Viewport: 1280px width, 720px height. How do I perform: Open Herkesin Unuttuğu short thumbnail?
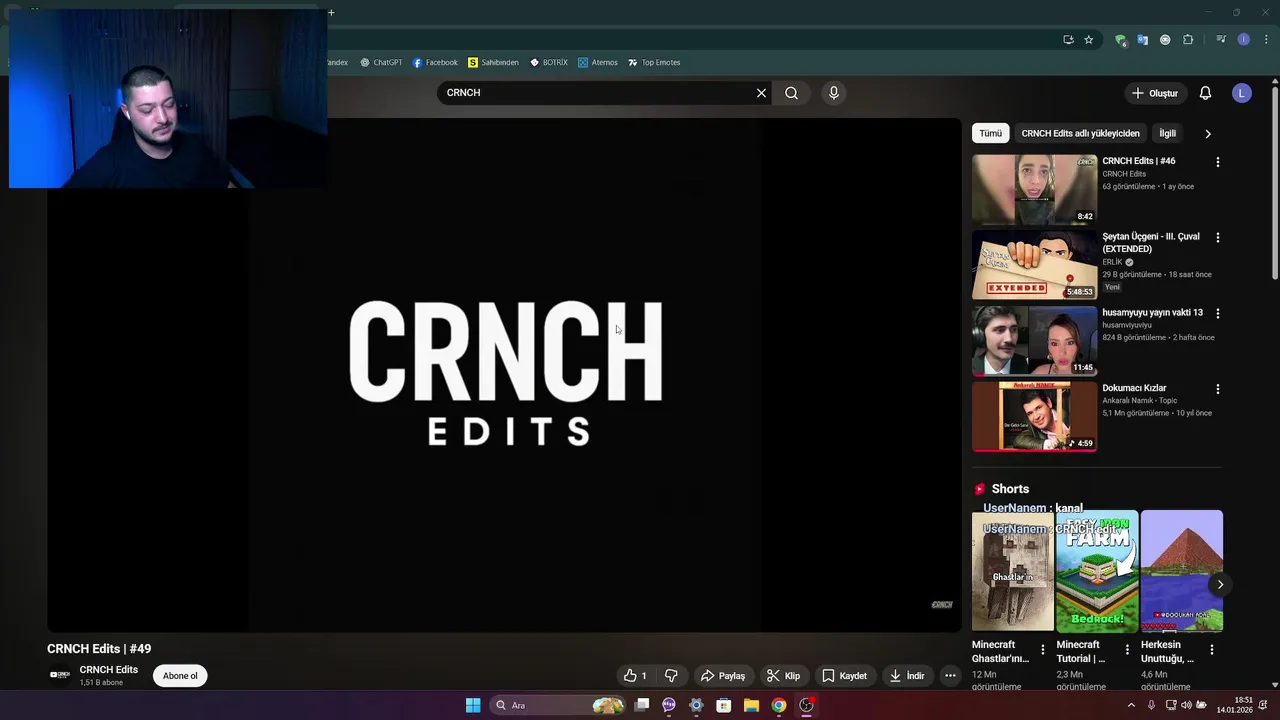click(x=1182, y=571)
